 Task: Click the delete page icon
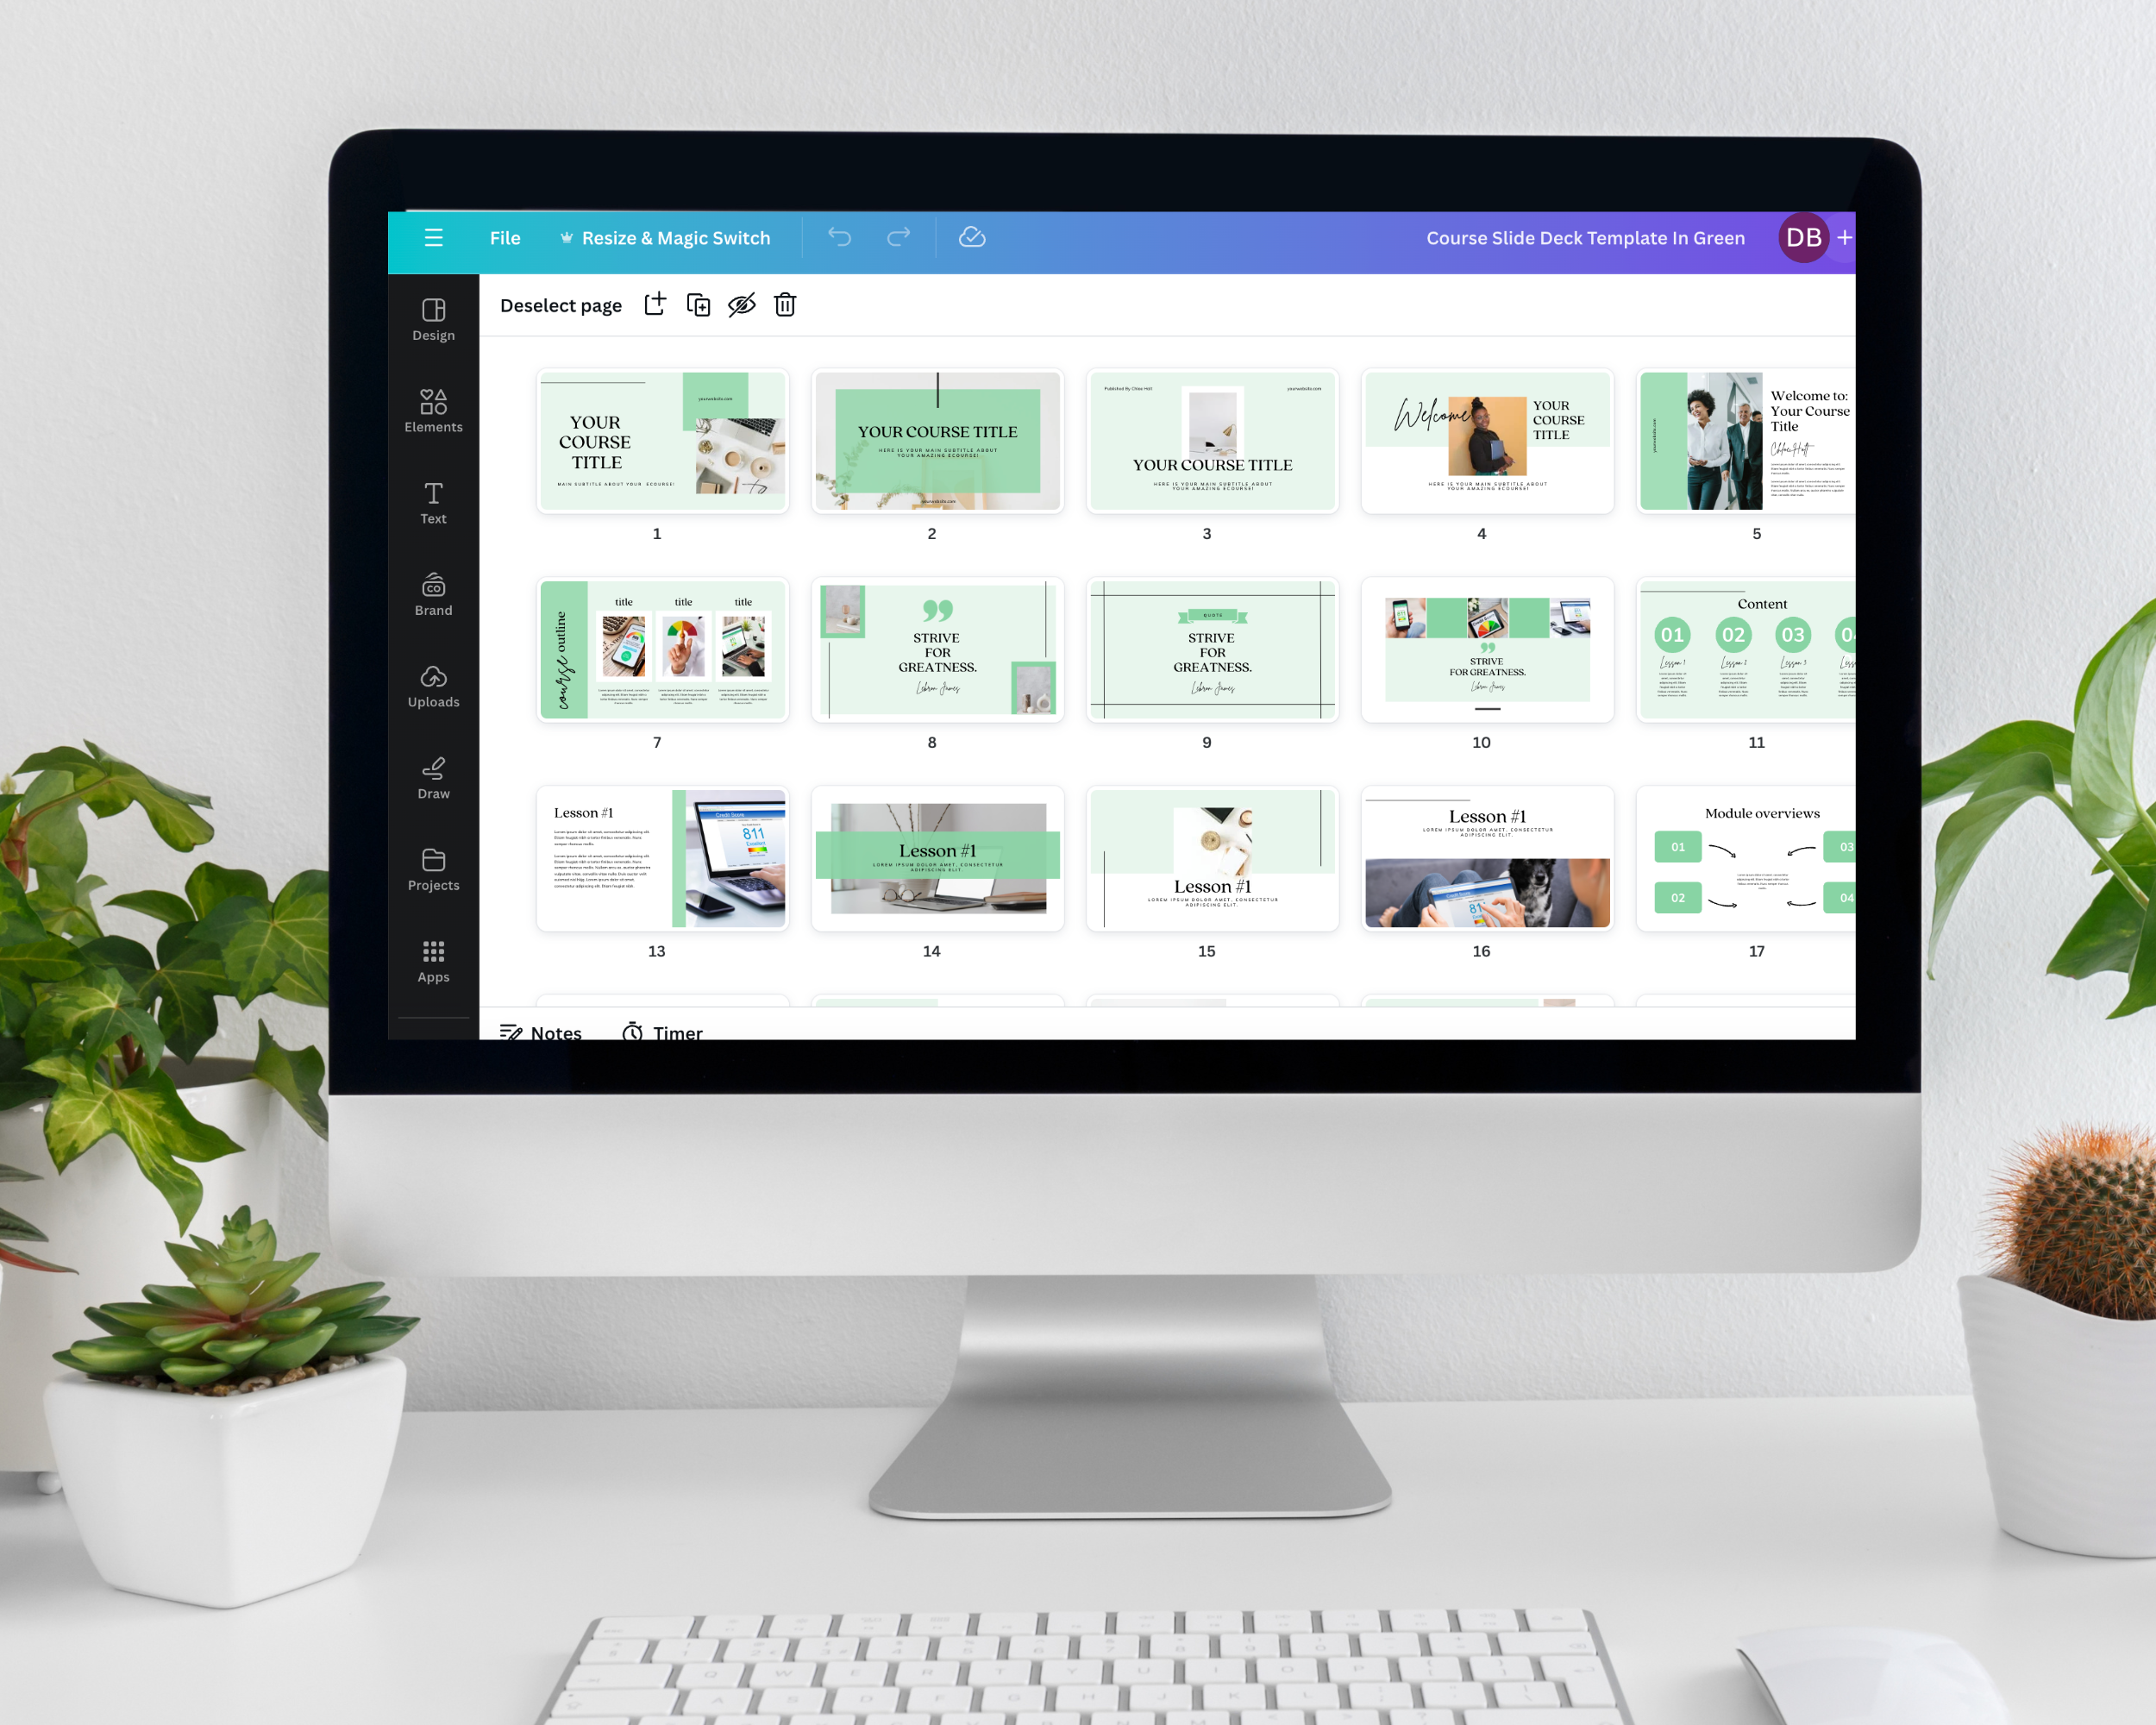point(787,306)
